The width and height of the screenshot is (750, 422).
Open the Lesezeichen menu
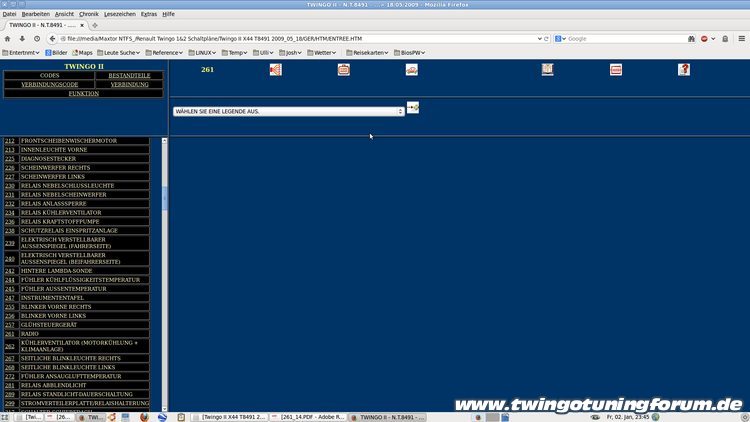[x=120, y=14]
